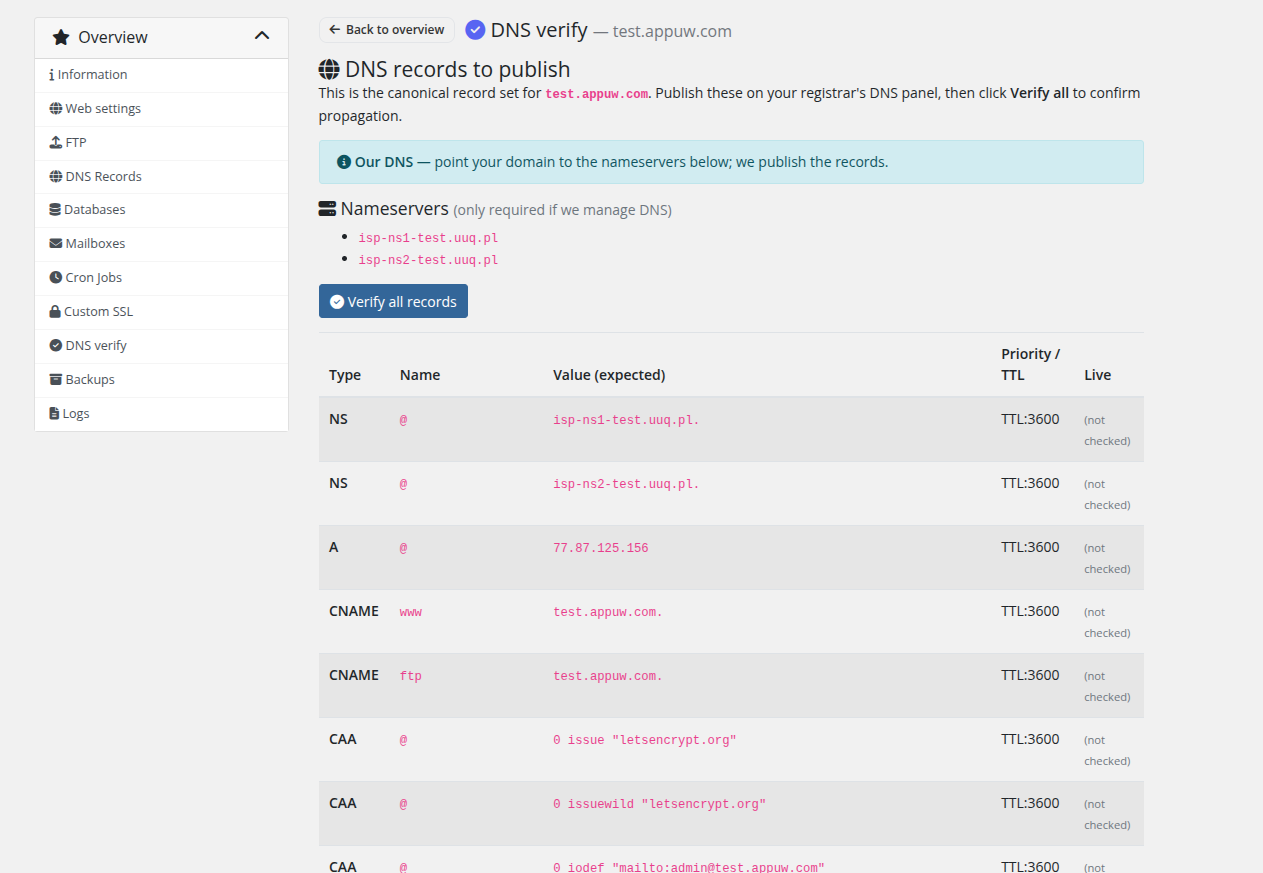Click the value isp-ns1-test.uuq.pl. in NS row

(x=626, y=420)
